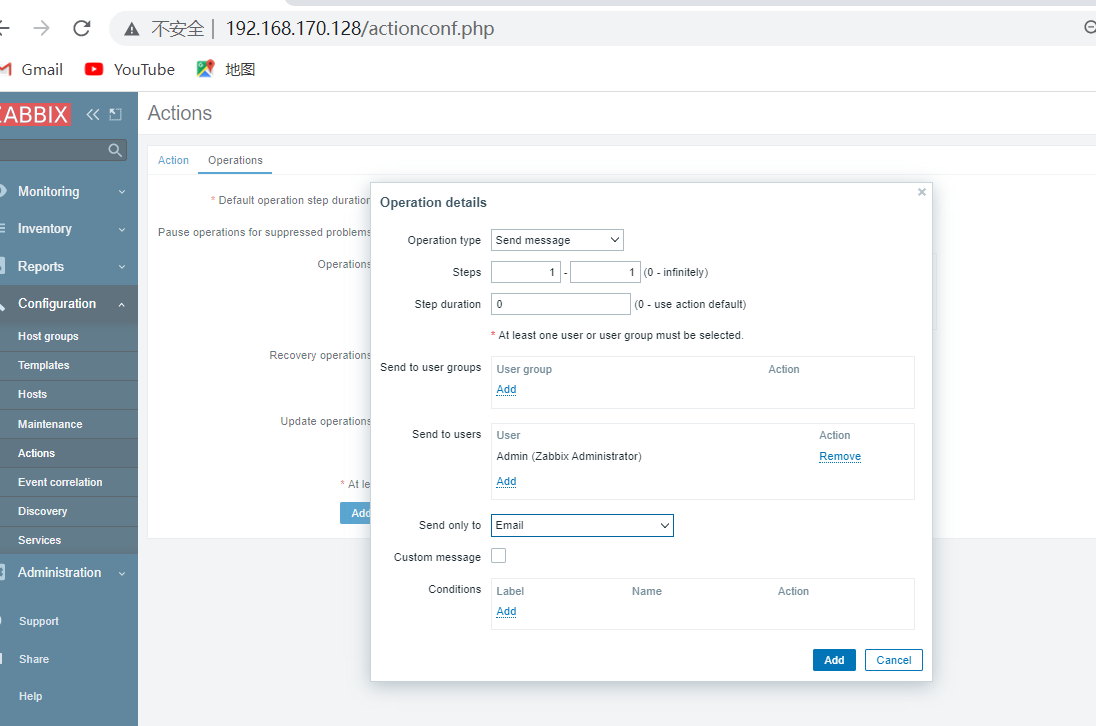1096x726 pixels.
Task: Collapse the Zabbix sidebar with double-chevron icon
Action: click(93, 115)
